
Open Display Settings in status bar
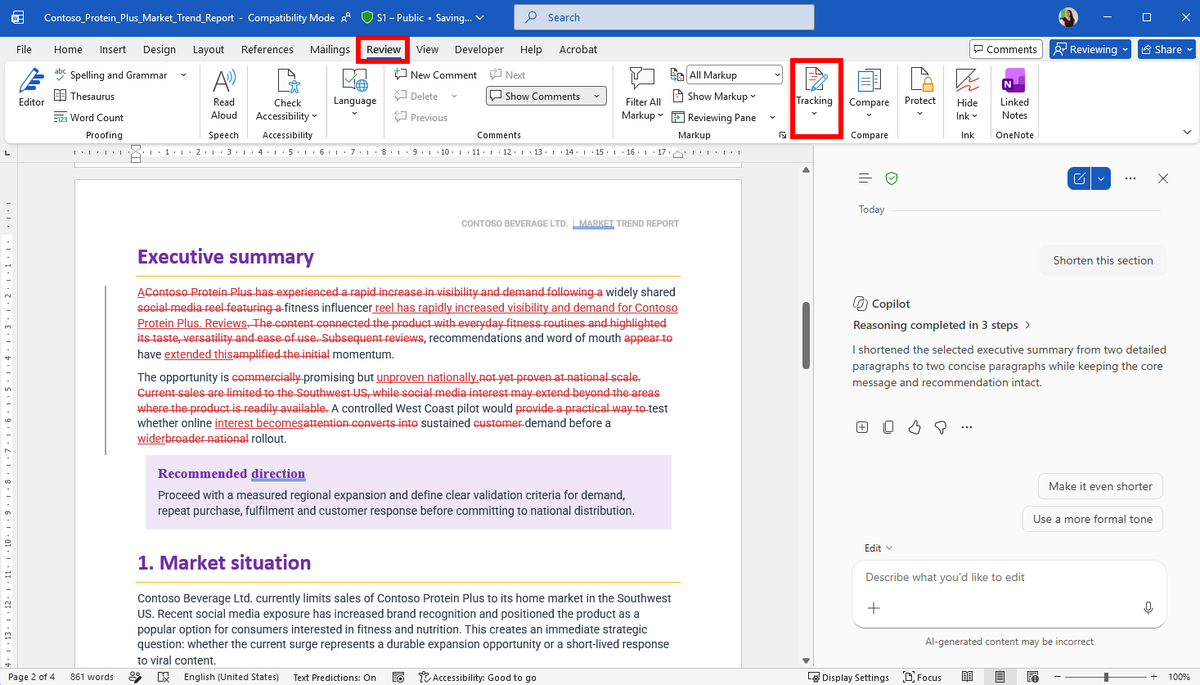click(x=848, y=677)
